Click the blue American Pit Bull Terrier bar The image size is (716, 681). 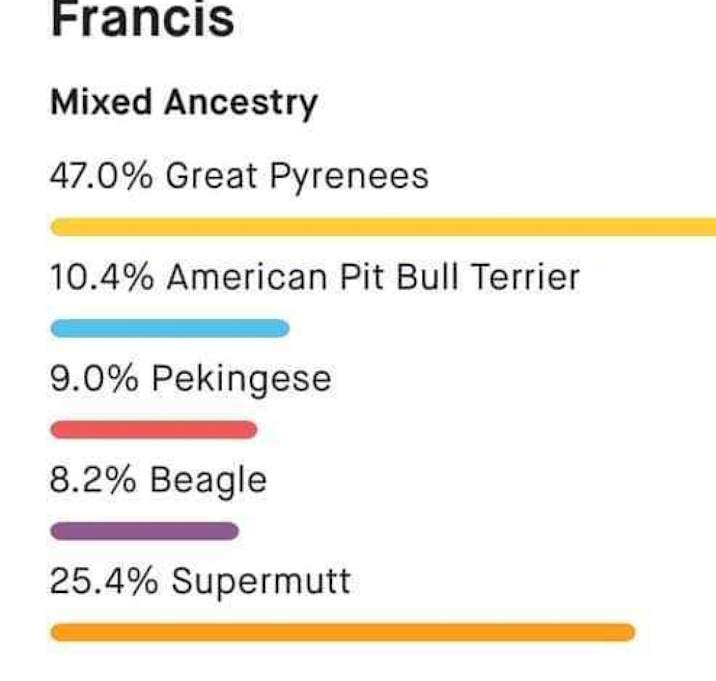(170, 328)
